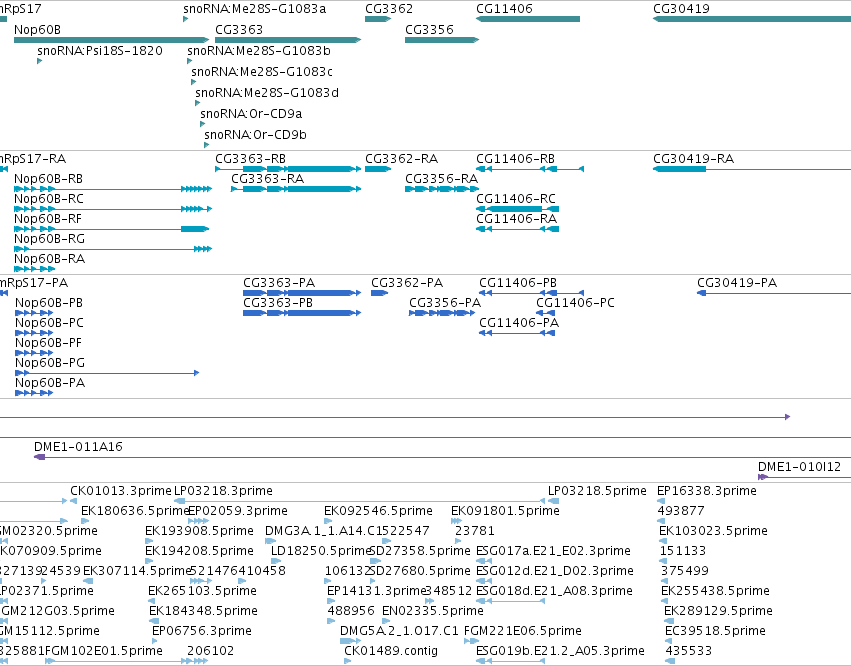This screenshot has height=666, width=851.
Task: Select the Nop60B-PA protein feature
Action: tap(34, 393)
